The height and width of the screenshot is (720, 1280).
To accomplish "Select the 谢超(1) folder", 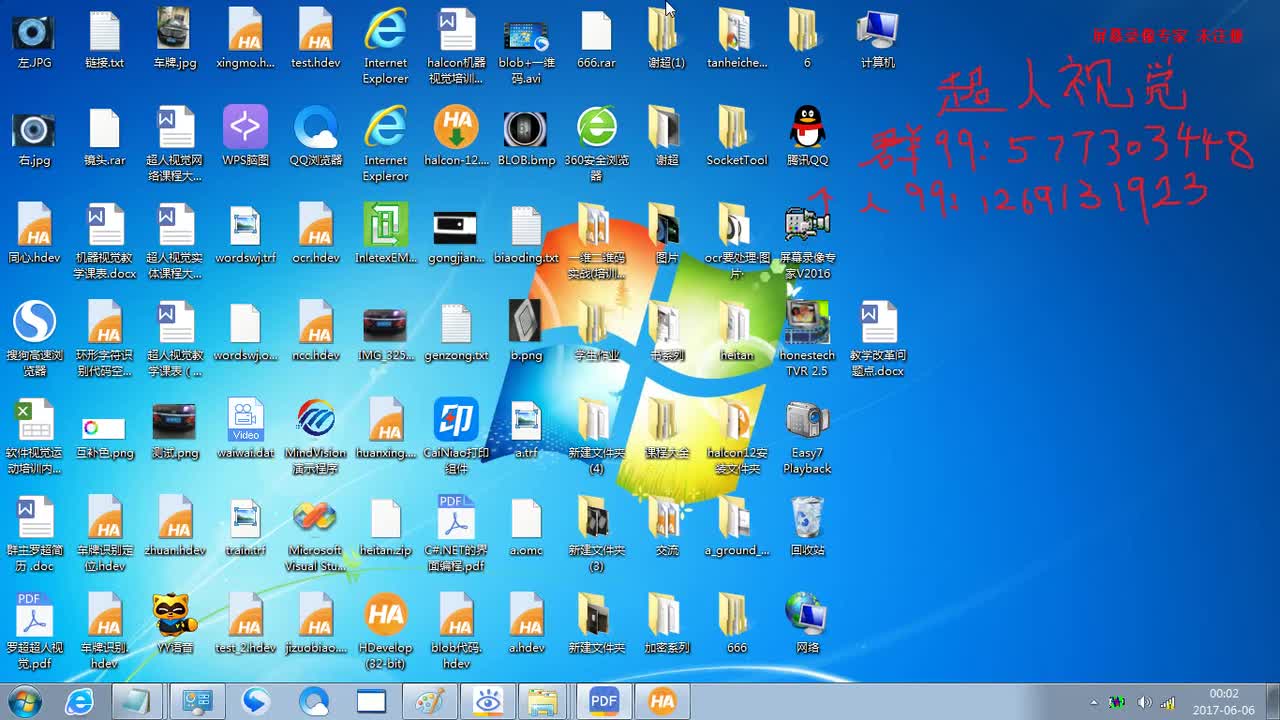I will pyautogui.click(x=667, y=39).
